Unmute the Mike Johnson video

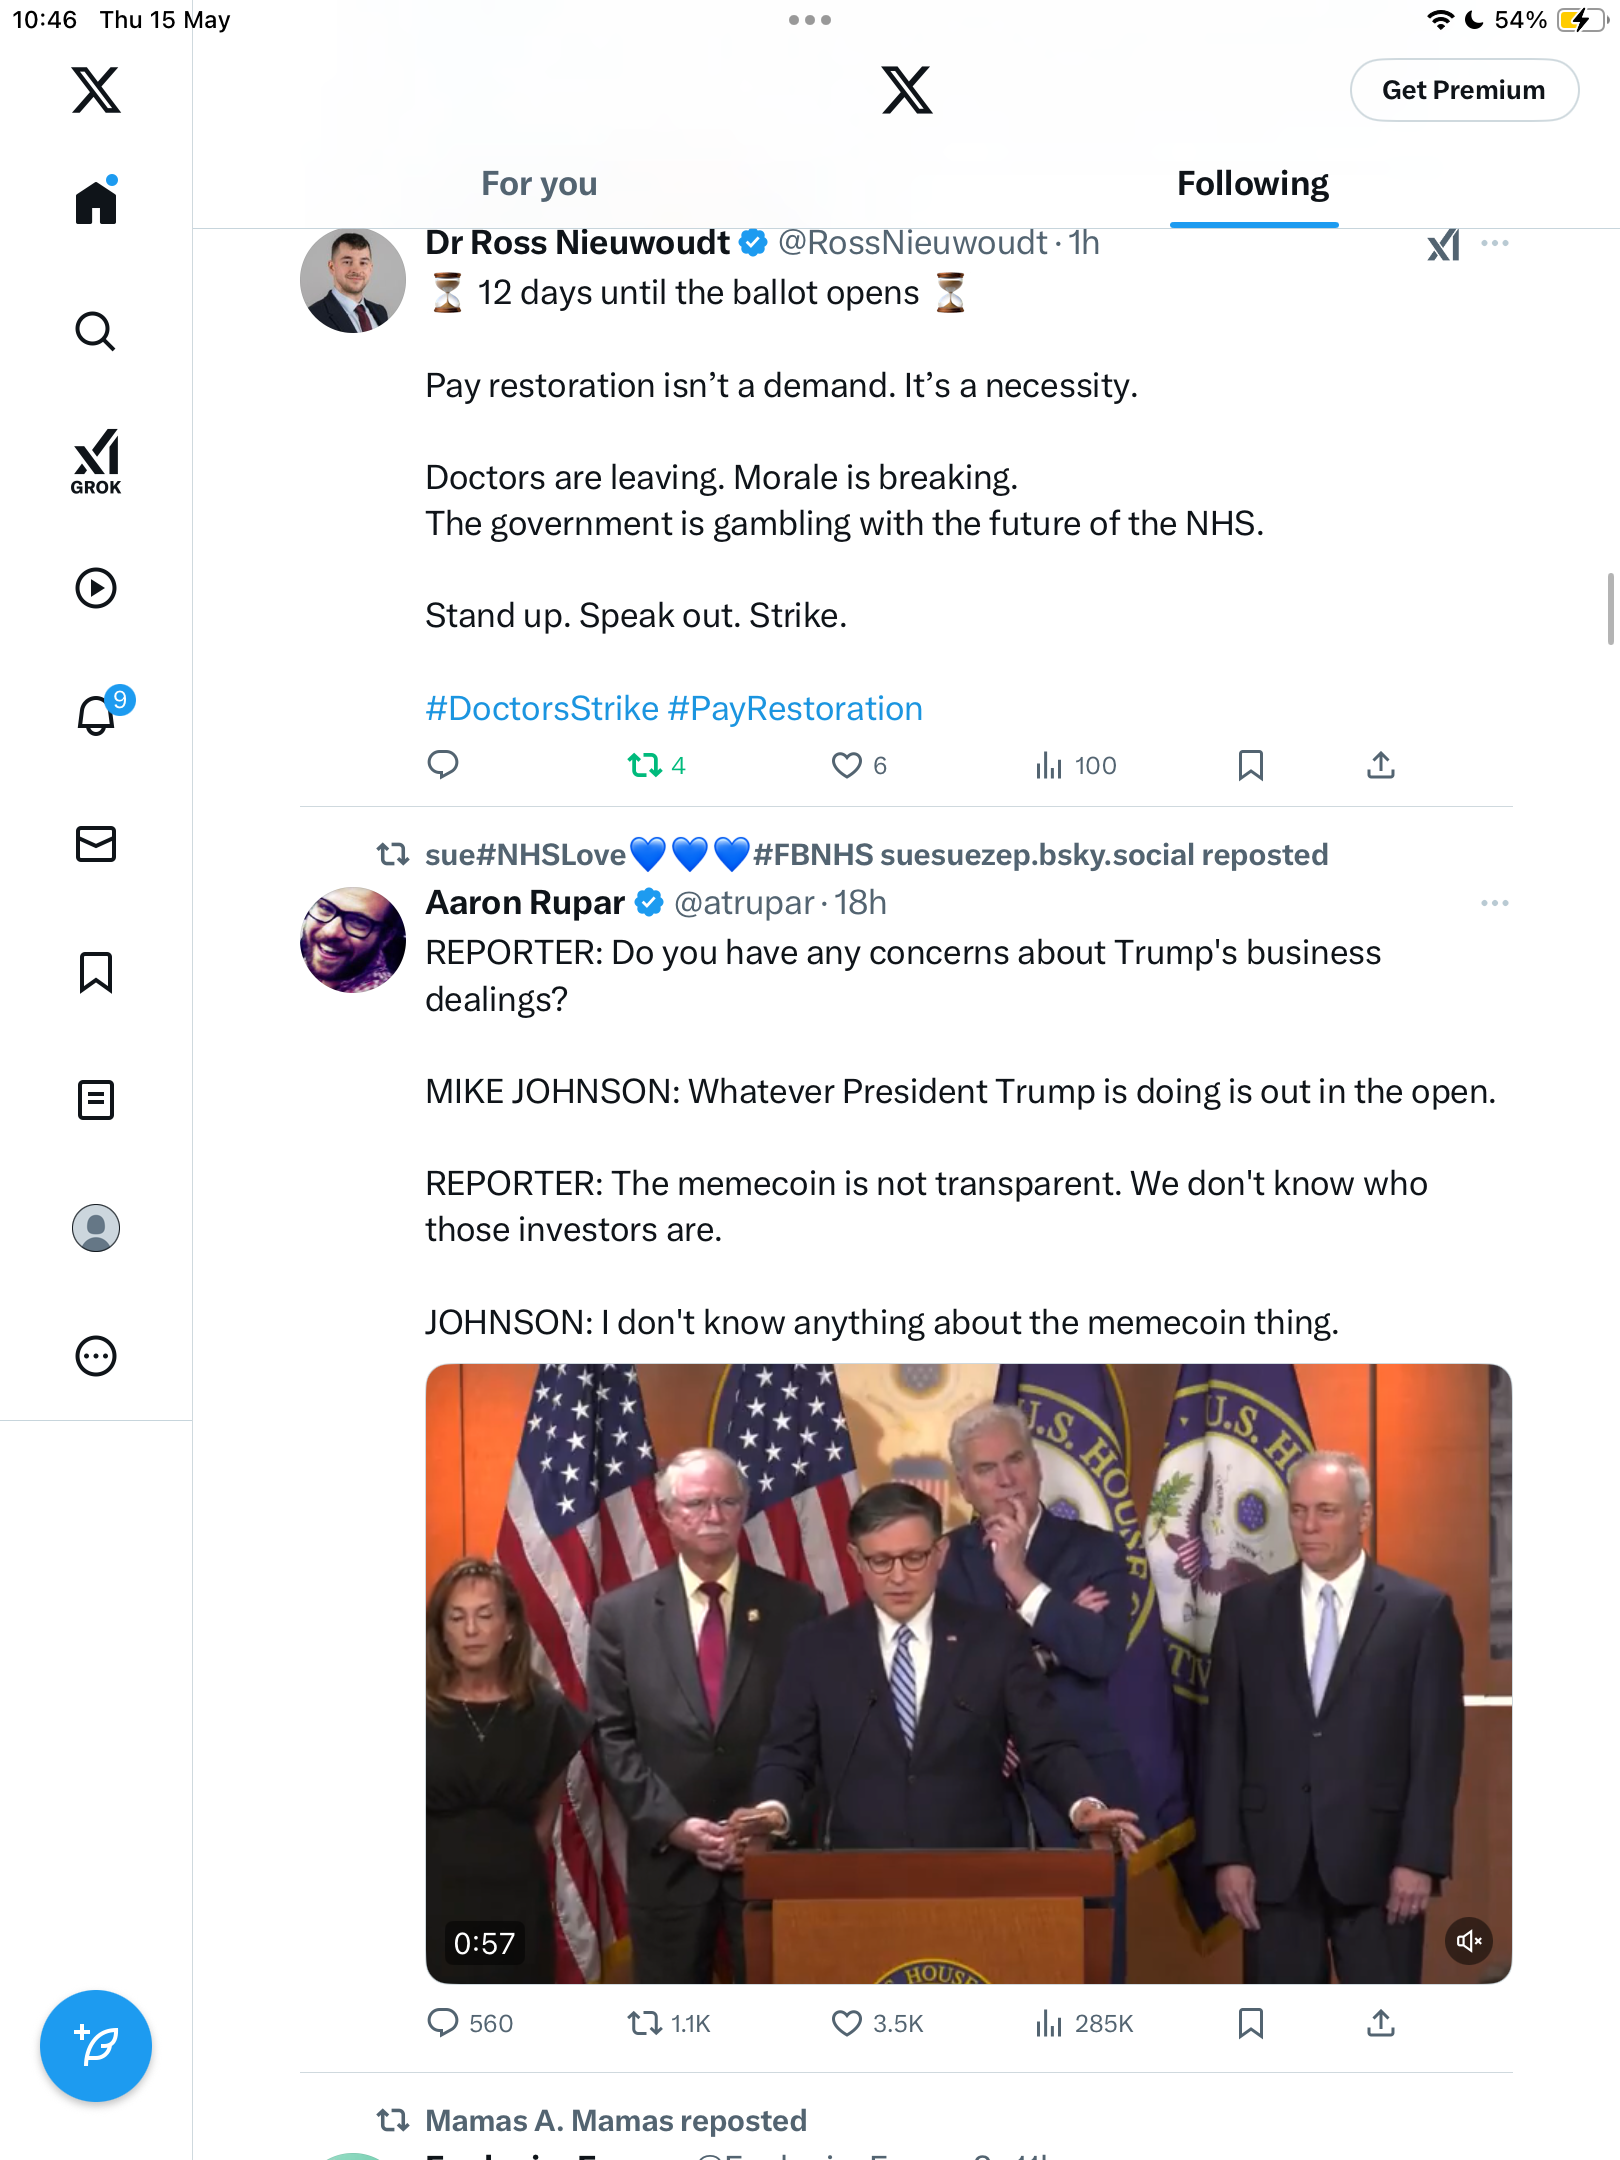pyautogui.click(x=1469, y=1941)
